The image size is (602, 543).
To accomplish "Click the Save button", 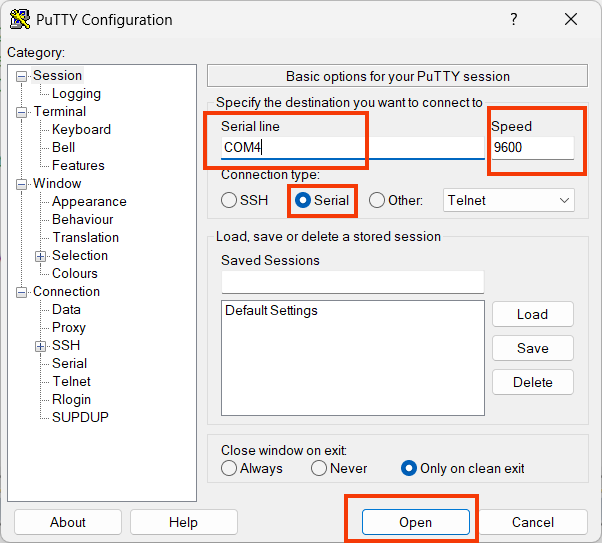I will [533, 348].
